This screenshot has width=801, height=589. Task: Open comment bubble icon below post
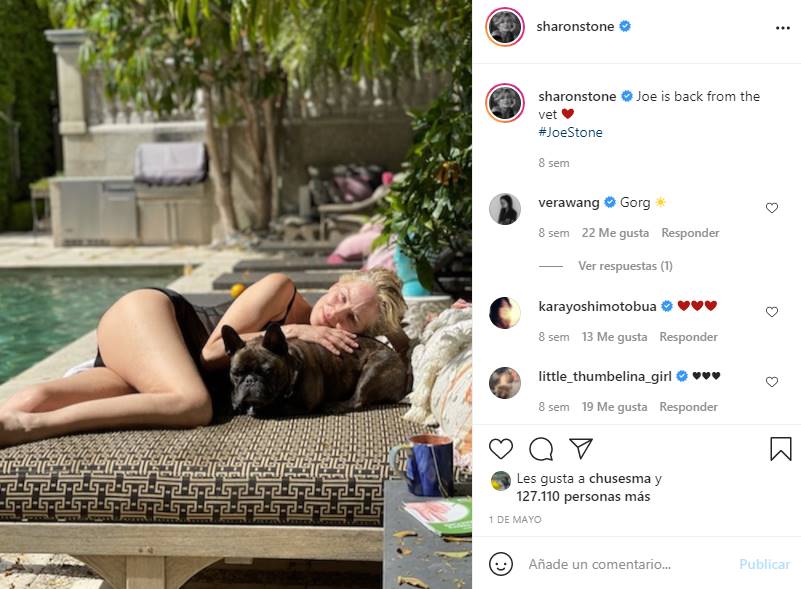pos(541,449)
